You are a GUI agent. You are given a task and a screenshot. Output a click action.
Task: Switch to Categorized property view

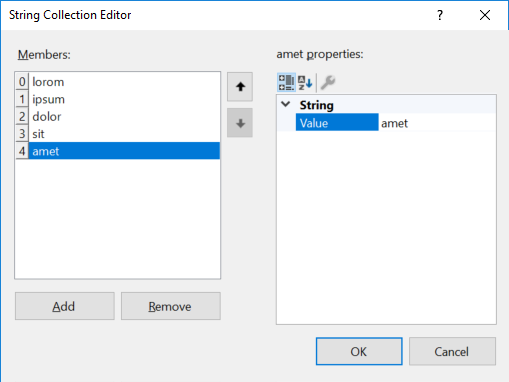point(286,82)
